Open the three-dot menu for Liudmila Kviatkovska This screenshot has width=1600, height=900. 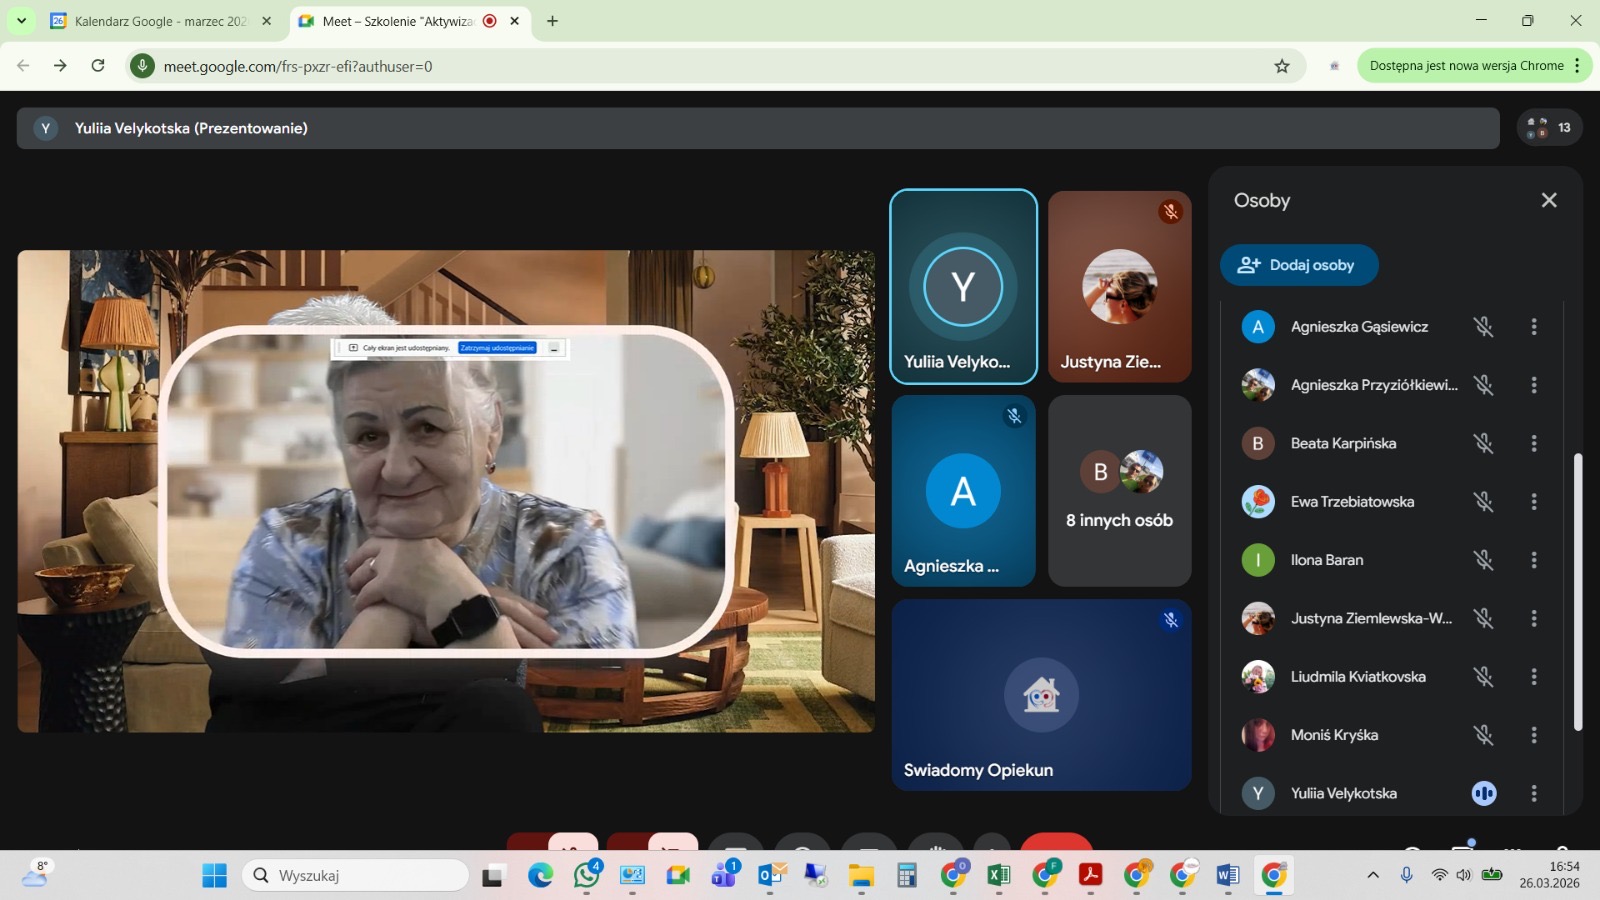[1534, 677]
